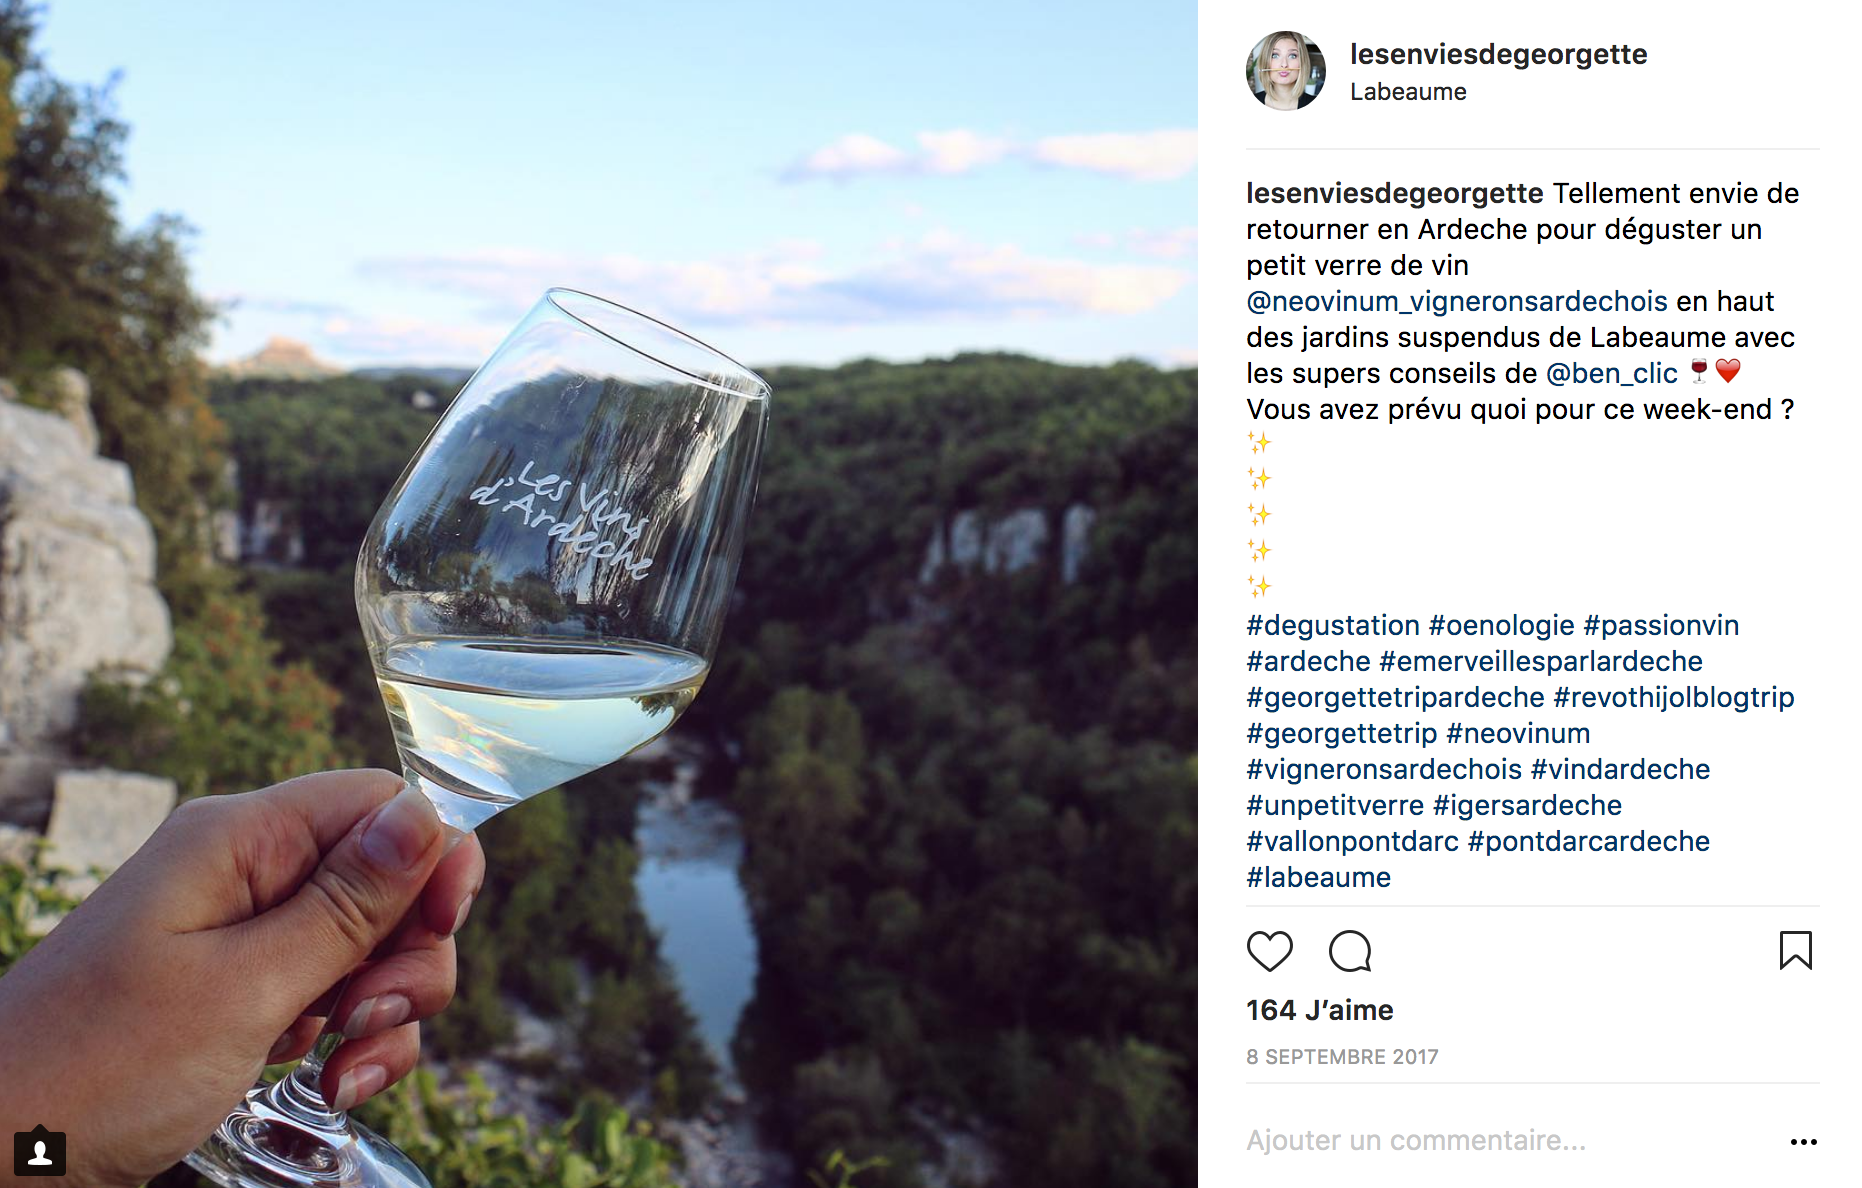Visit the @neovinum_vigneronsardechois mention

pyautogui.click(x=1456, y=301)
